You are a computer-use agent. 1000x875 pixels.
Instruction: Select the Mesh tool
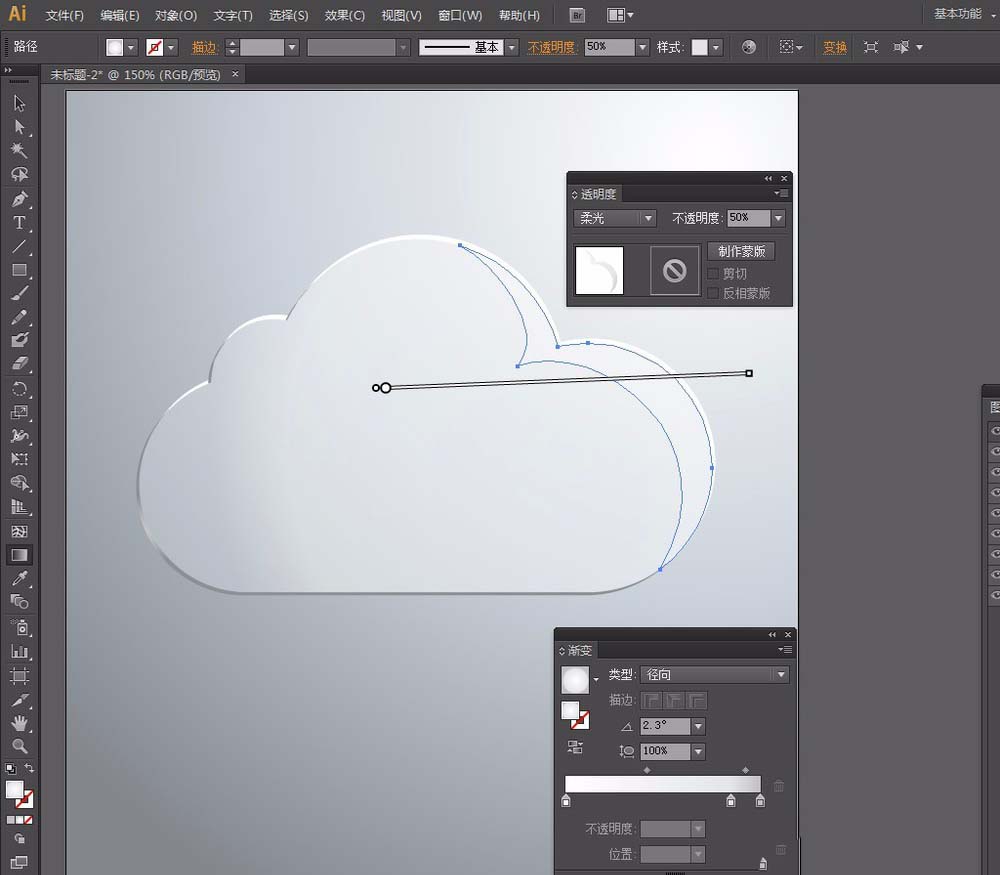point(19,531)
